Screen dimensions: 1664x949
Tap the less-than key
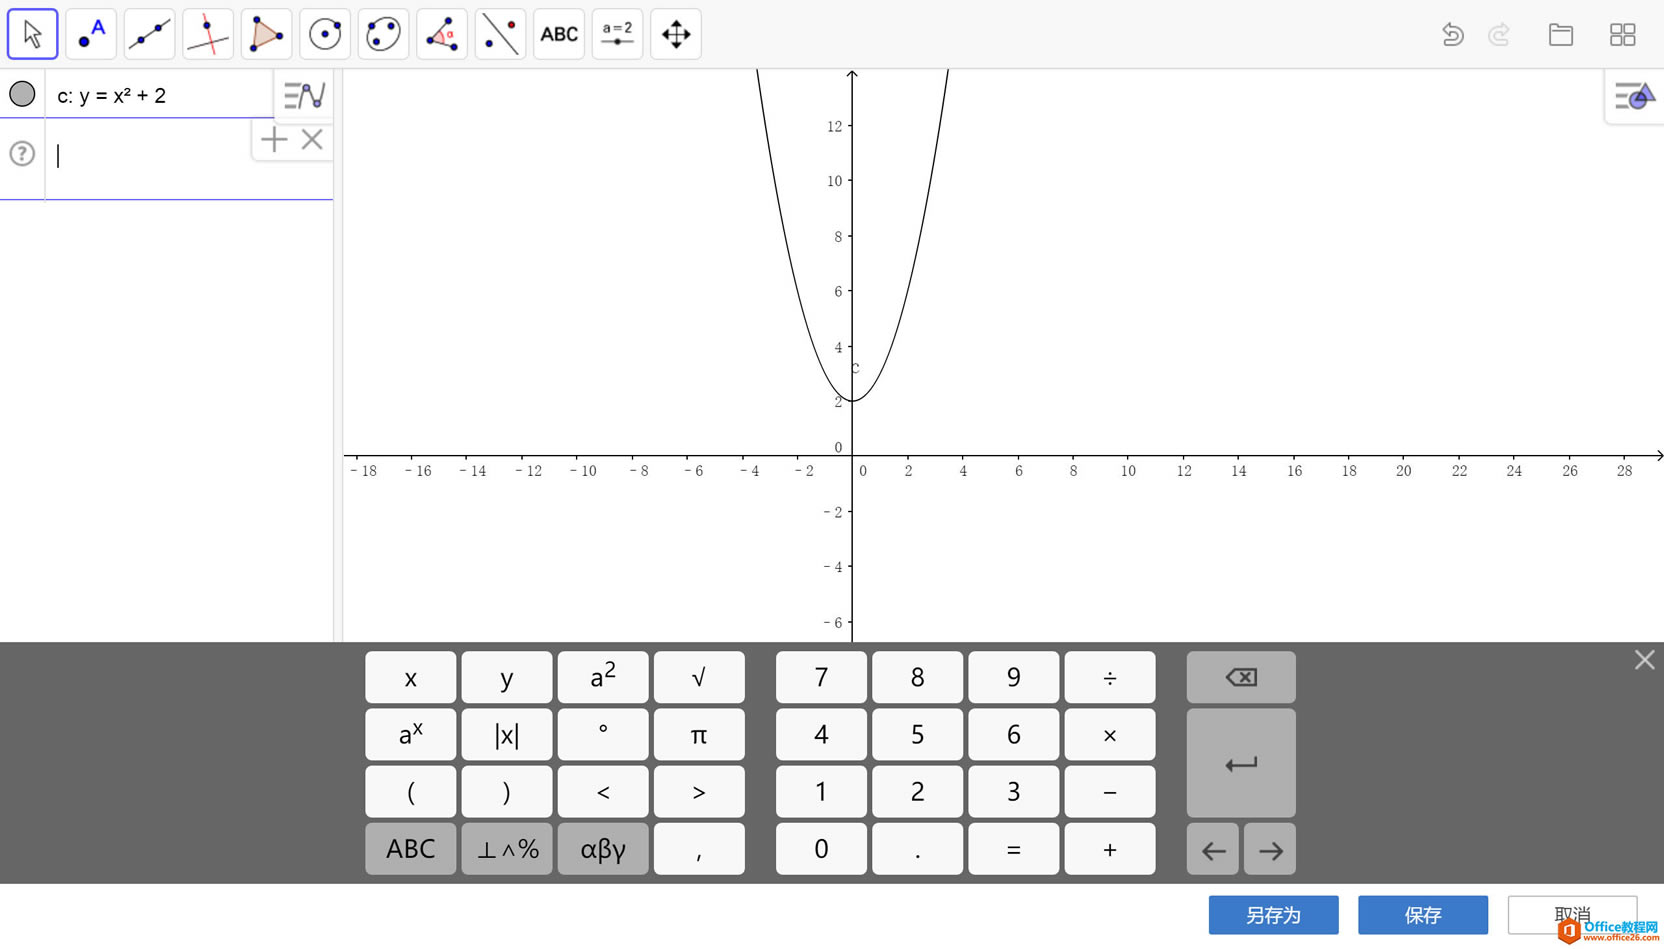pyautogui.click(x=603, y=792)
